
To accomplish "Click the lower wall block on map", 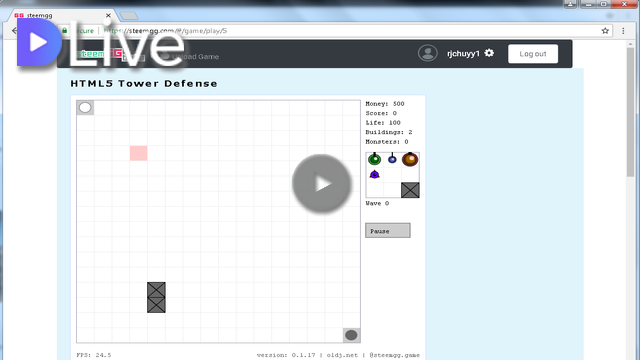I will point(156,305).
